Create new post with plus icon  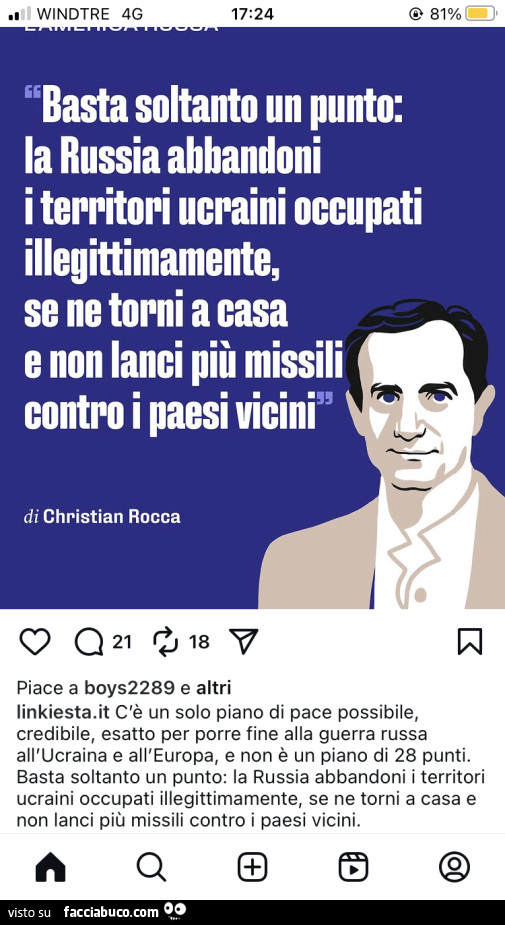[252, 868]
